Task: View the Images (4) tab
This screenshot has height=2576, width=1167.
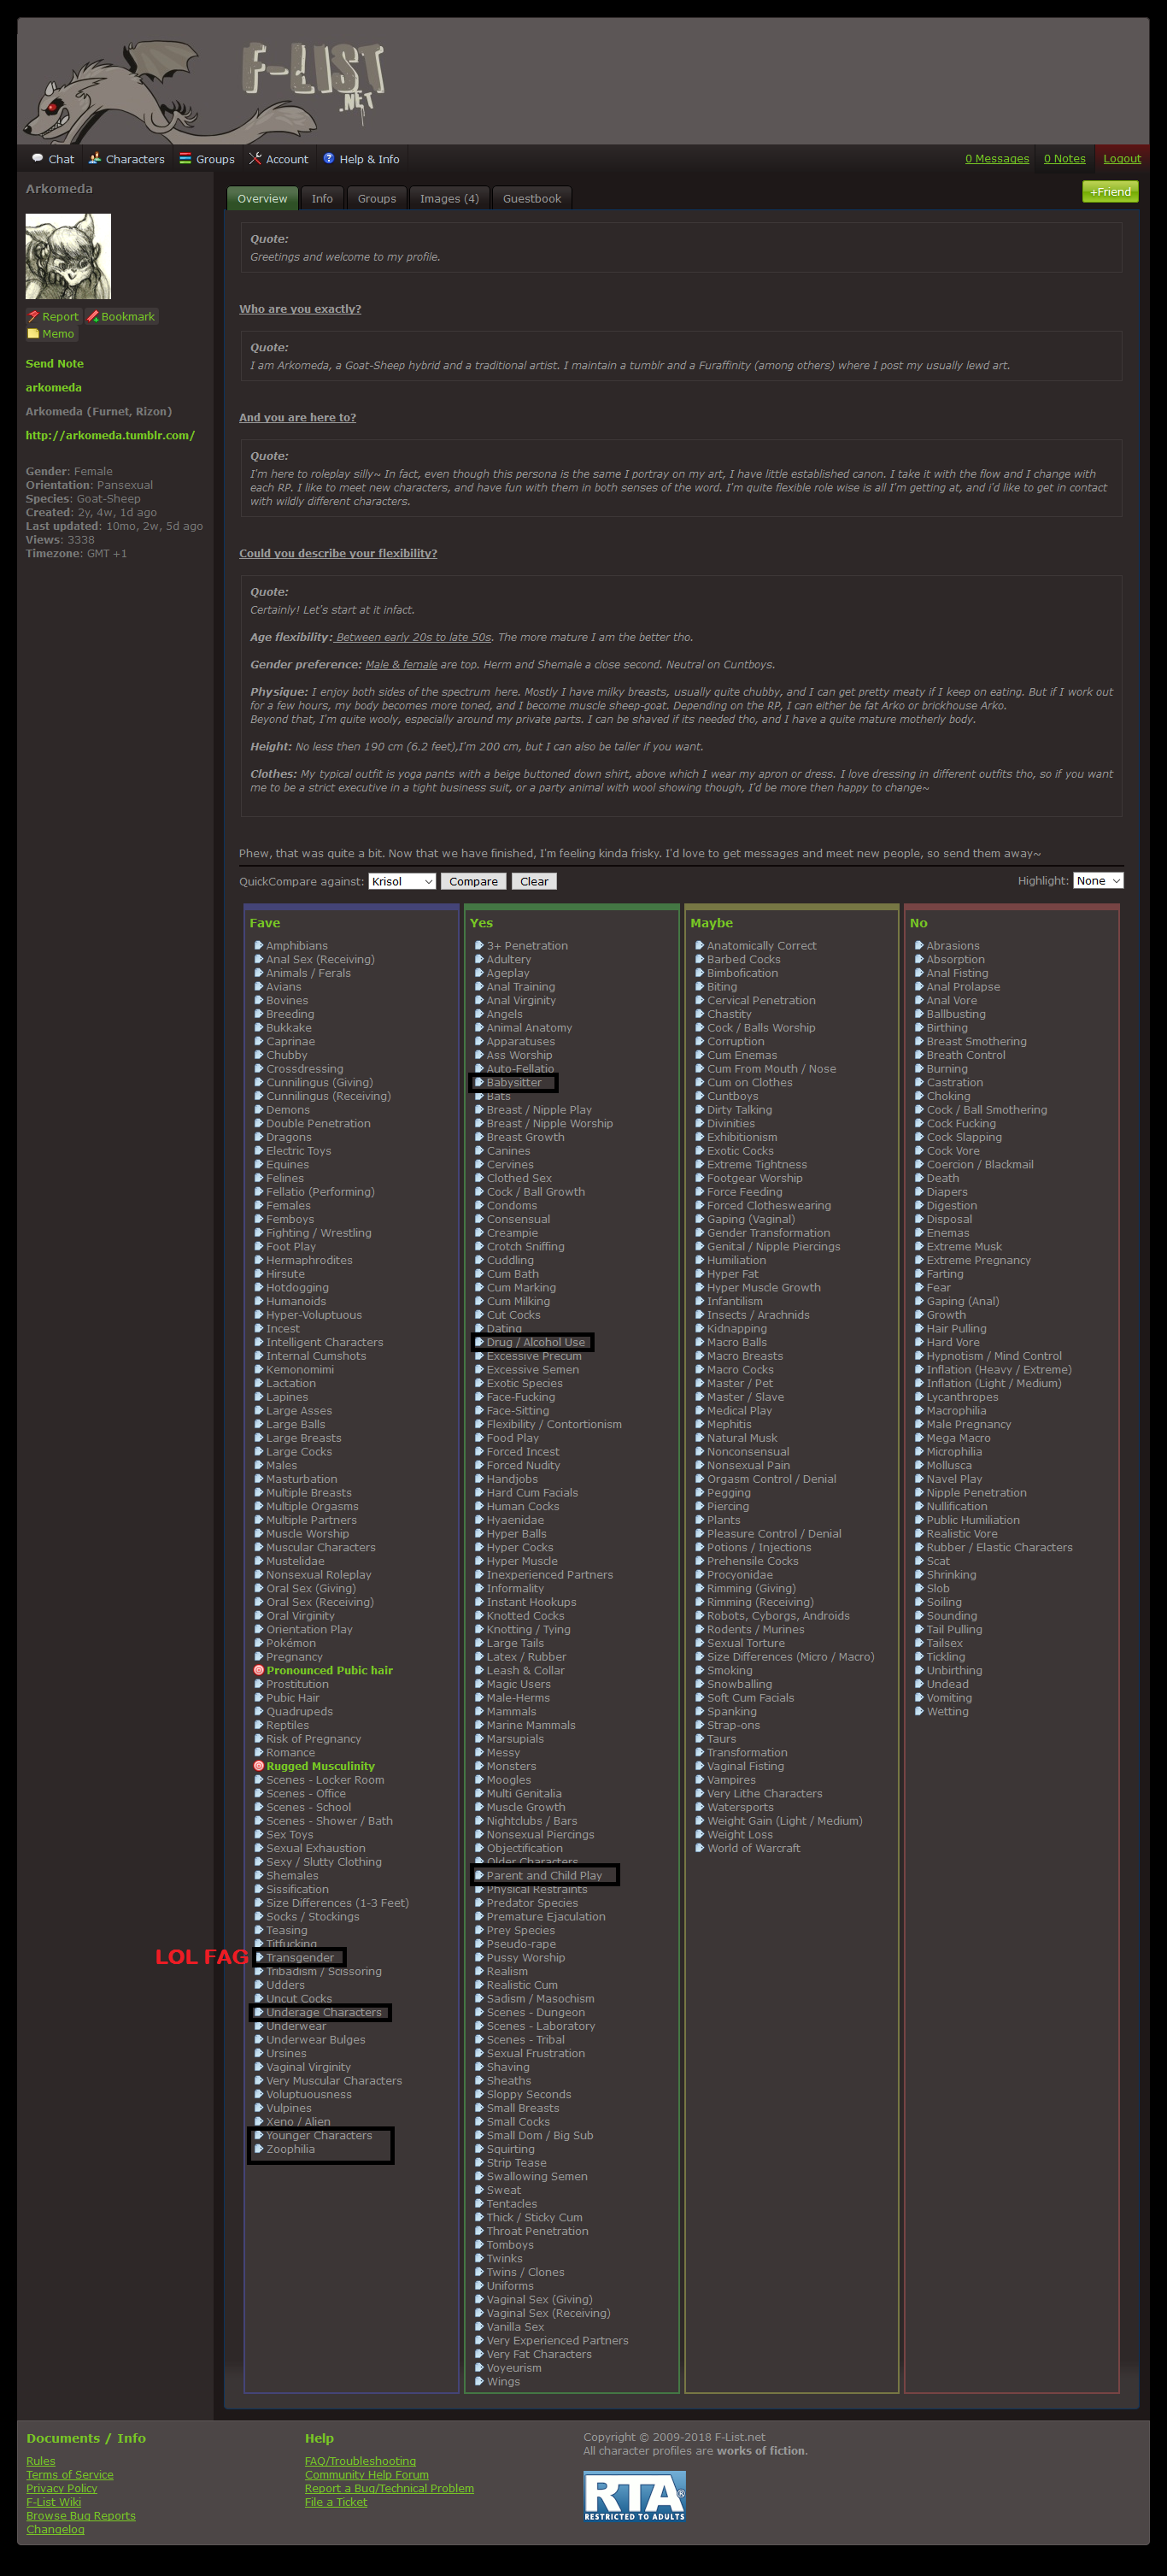Action: tap(449, 198)
